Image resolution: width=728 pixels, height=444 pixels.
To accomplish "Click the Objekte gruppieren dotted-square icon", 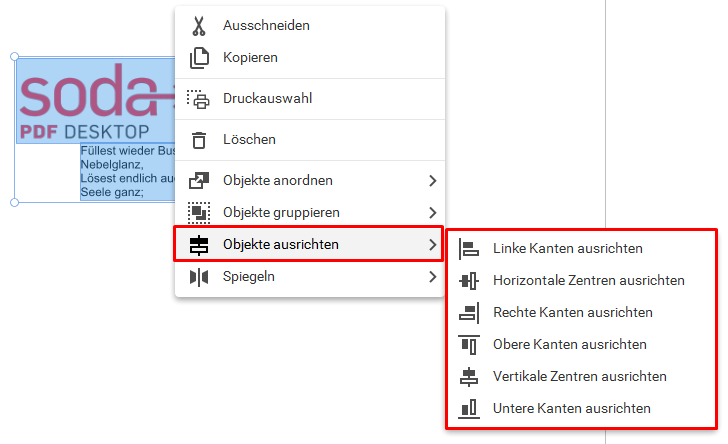I will click(x=199, y=213).
